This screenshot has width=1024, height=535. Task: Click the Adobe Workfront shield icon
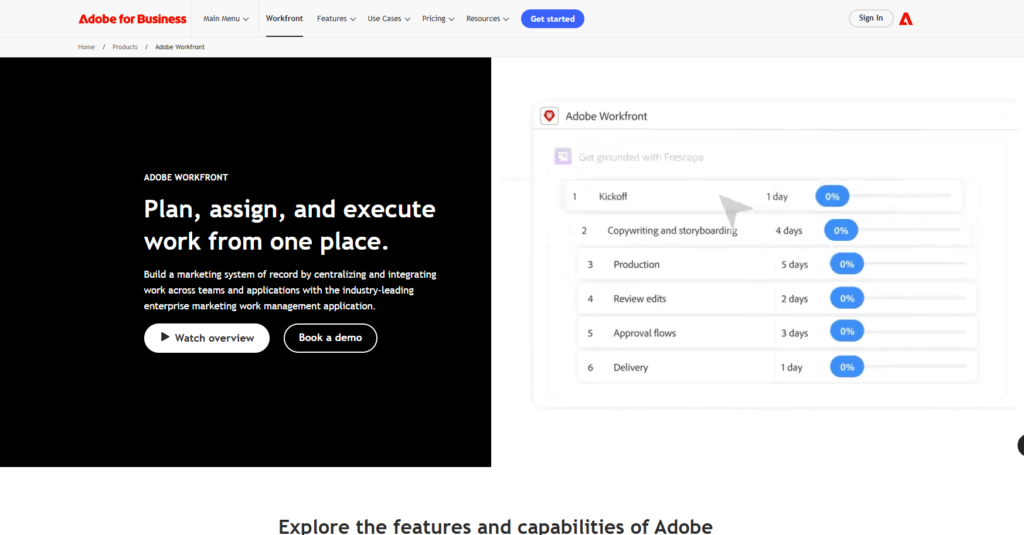tap(549, 116)
